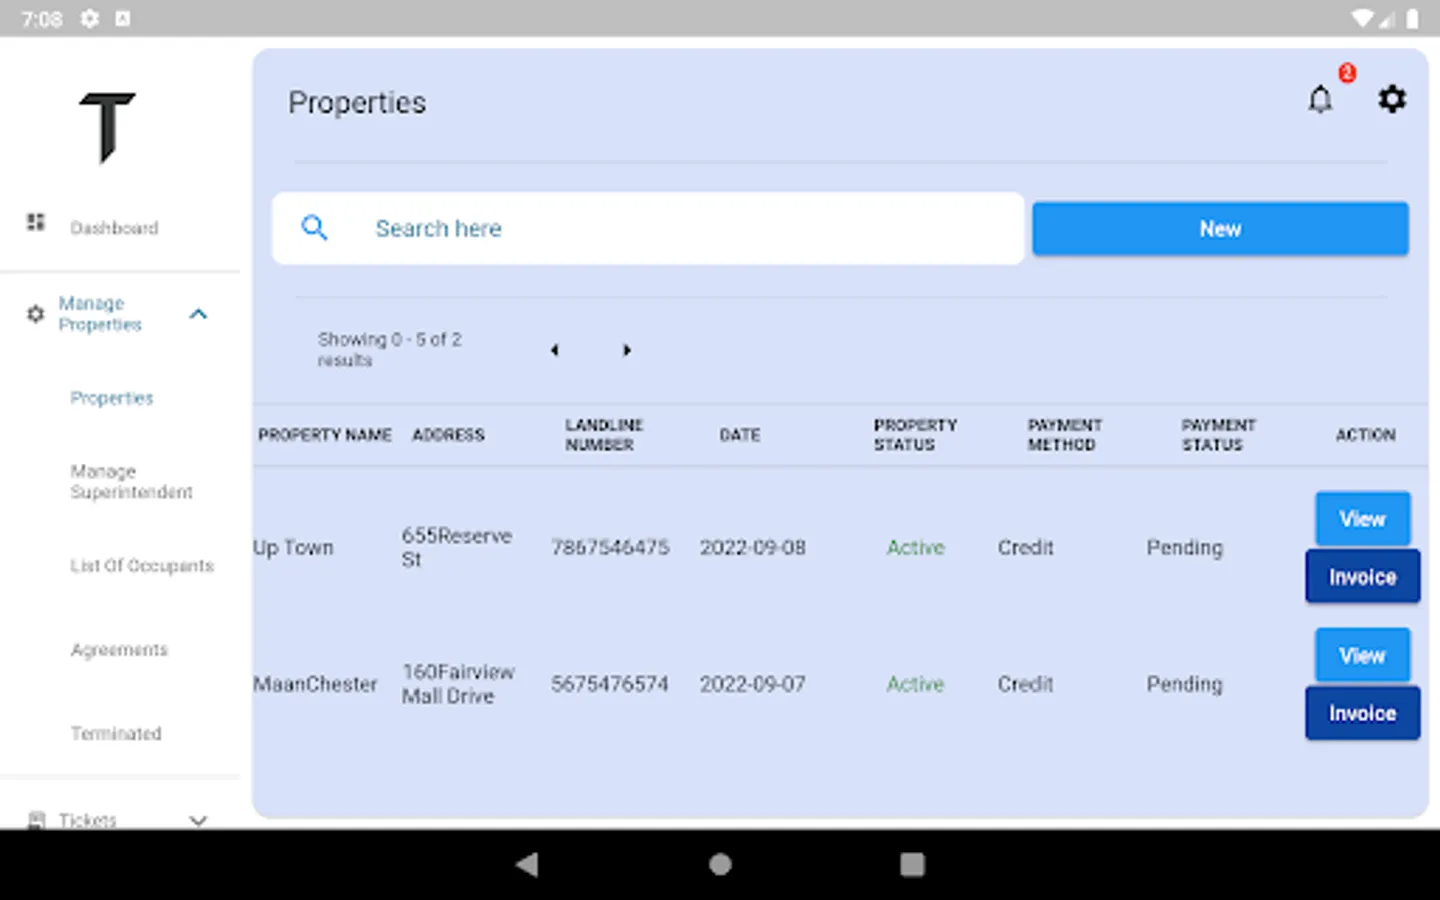Open settings via the gear icon
The image size is (1440, 900).
(x=1392, y=99)
